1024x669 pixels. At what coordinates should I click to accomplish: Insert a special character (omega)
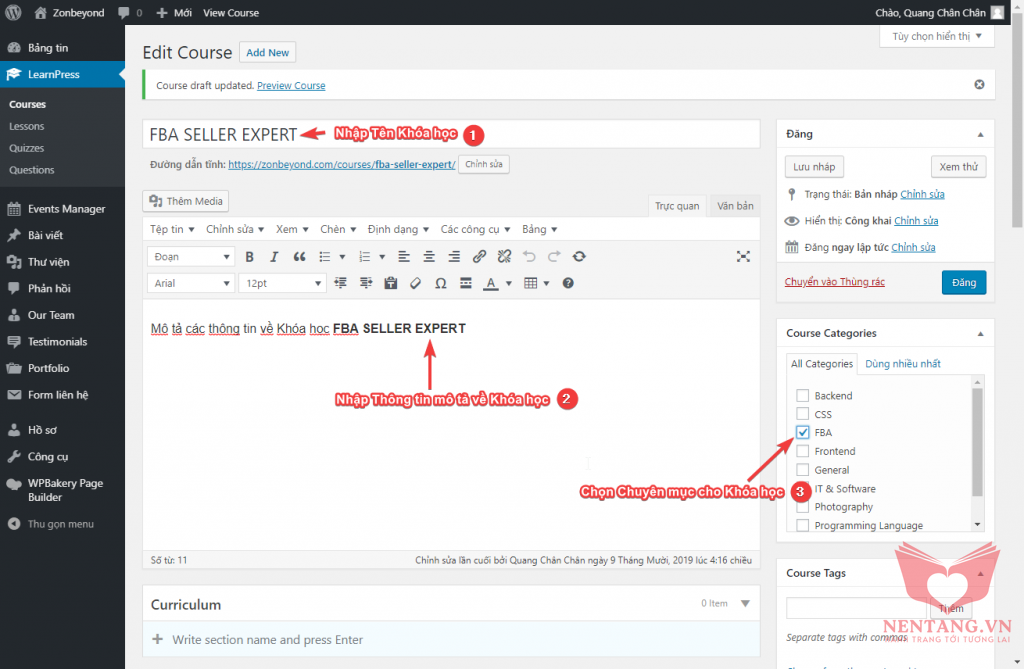[440, 283]
